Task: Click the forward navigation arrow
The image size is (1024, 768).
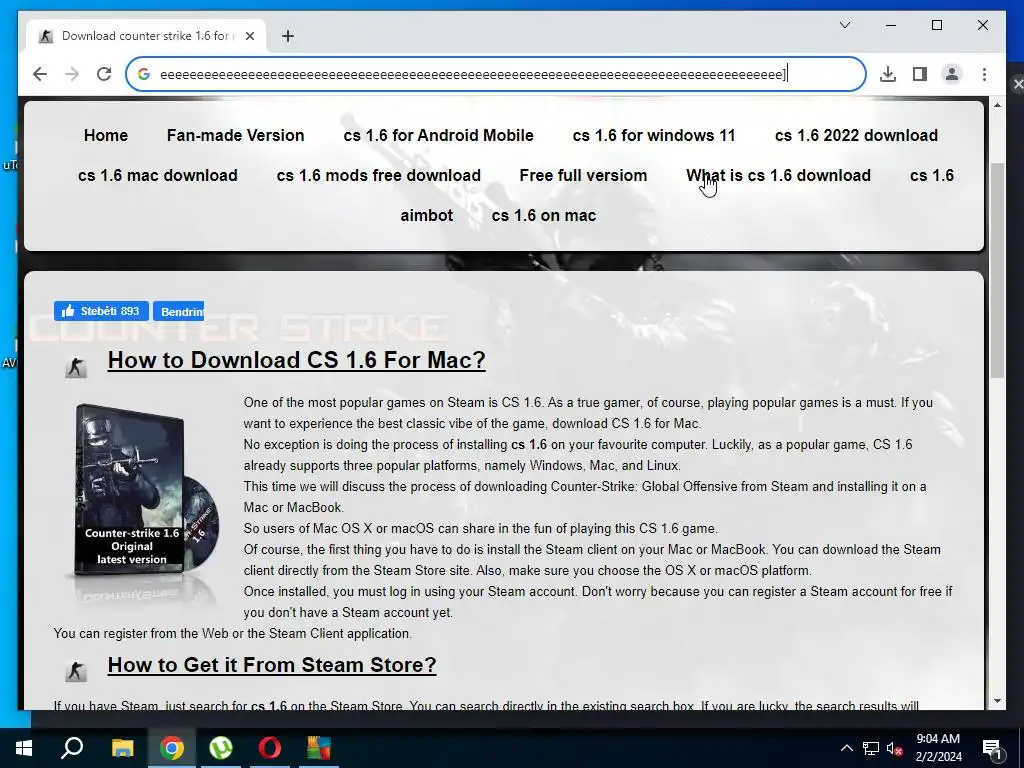Action: pyautogui.click(x=72, y=74)
